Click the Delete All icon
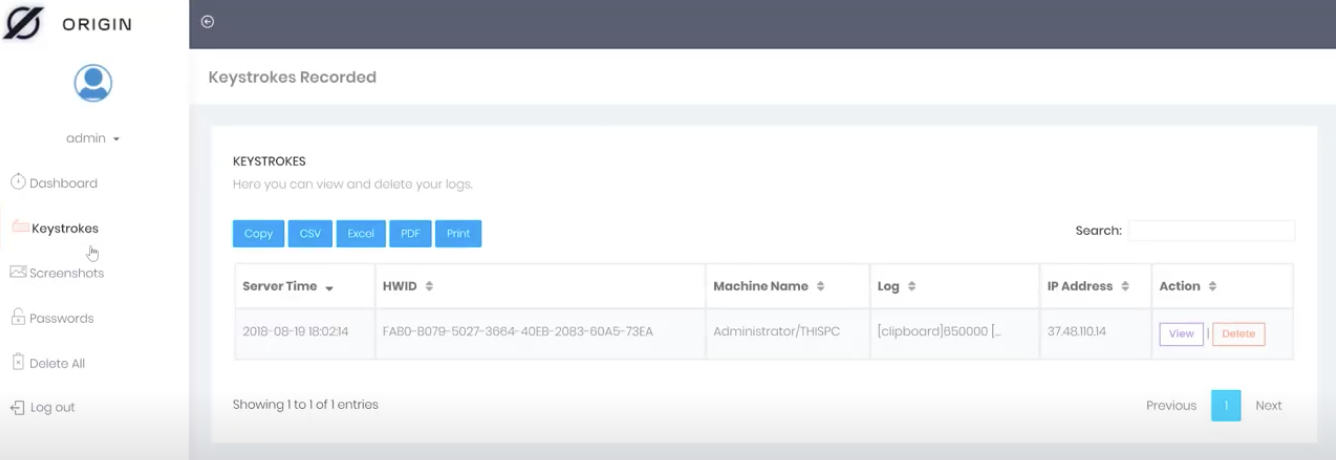1336x460 pixels. 18,362
